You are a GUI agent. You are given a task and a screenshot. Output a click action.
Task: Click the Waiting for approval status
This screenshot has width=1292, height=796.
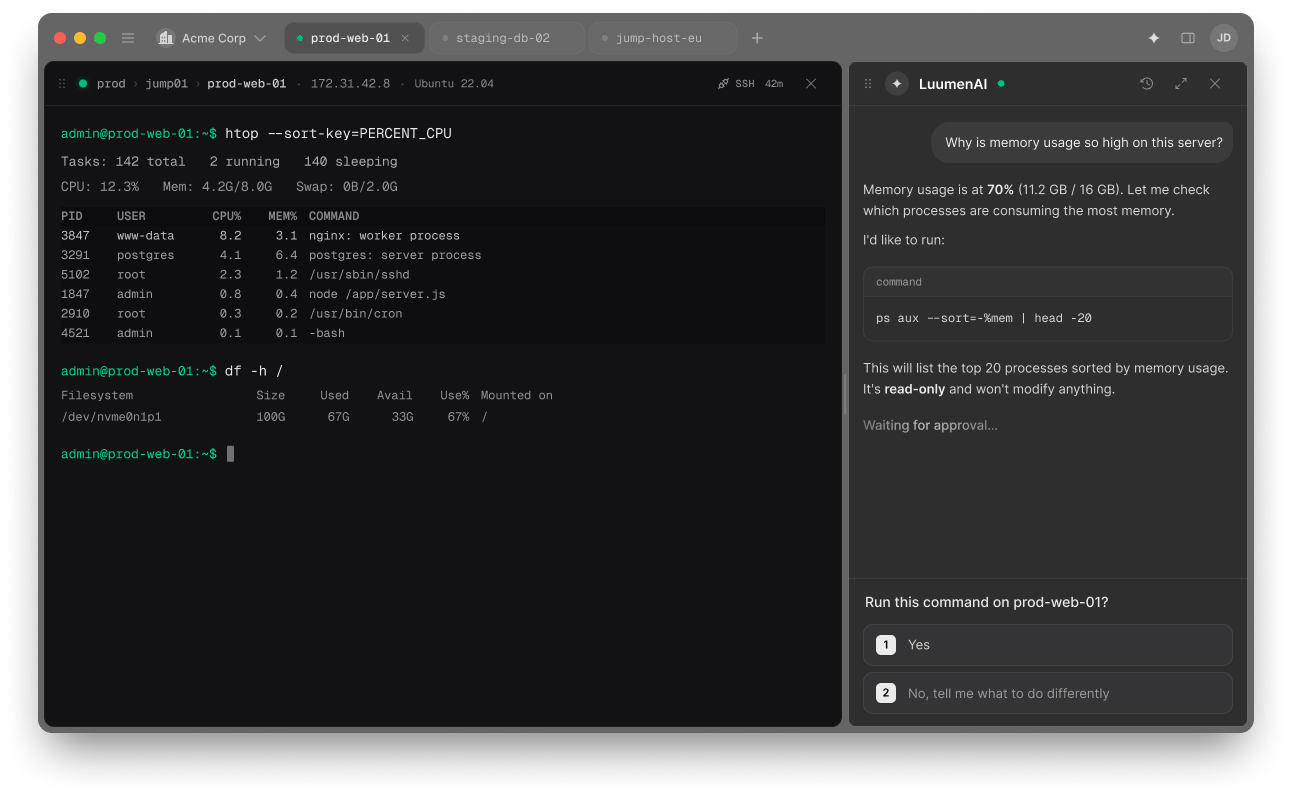click(930, 425)
